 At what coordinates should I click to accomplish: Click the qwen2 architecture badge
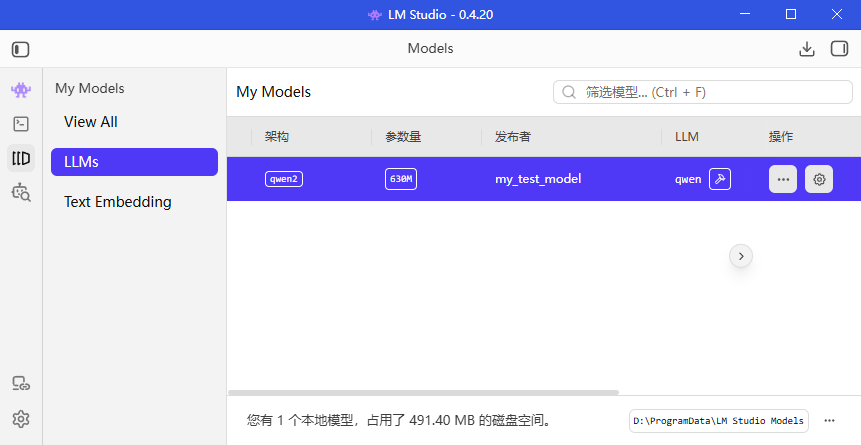(x=284, y=179)
